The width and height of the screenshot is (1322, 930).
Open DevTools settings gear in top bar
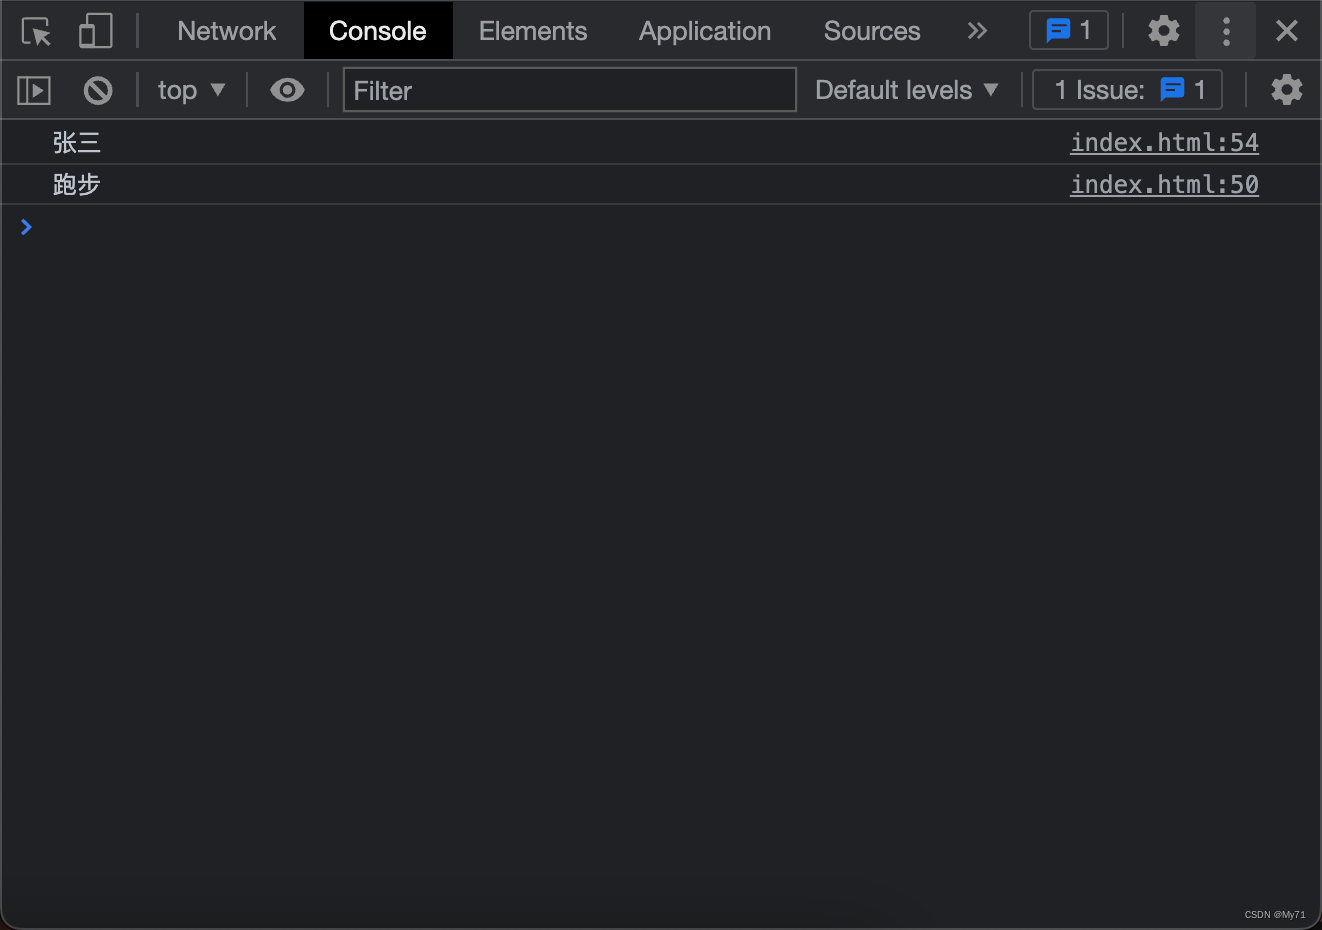tap(1163, 31)
